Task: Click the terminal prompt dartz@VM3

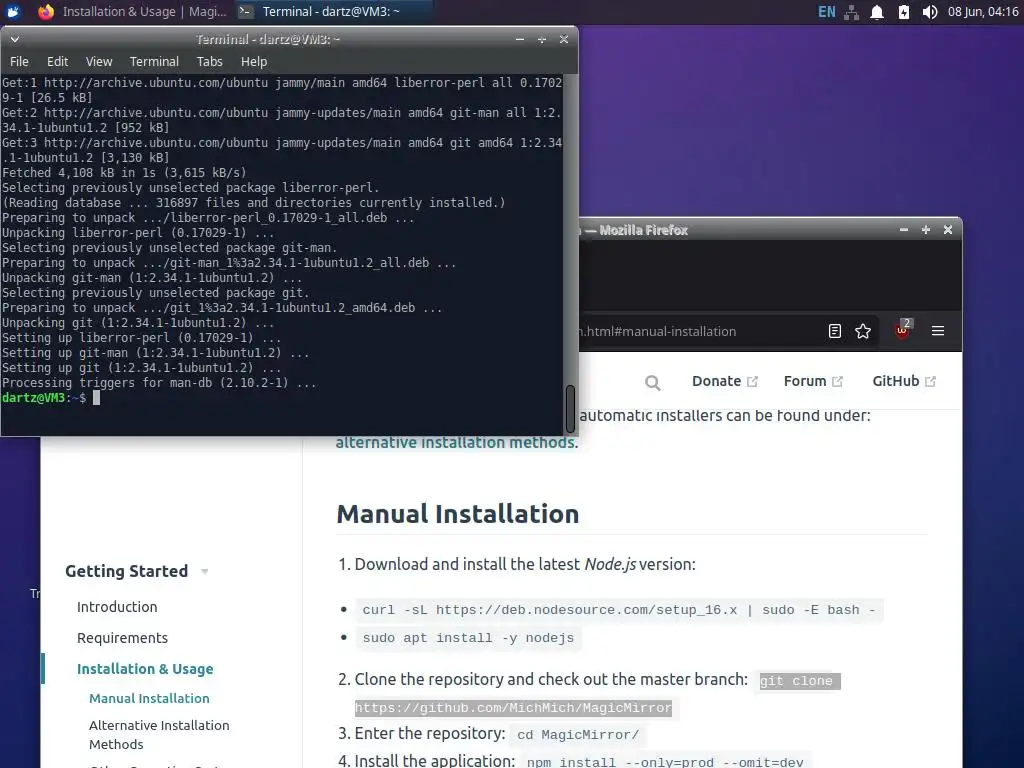Action: tap(35, 398)
